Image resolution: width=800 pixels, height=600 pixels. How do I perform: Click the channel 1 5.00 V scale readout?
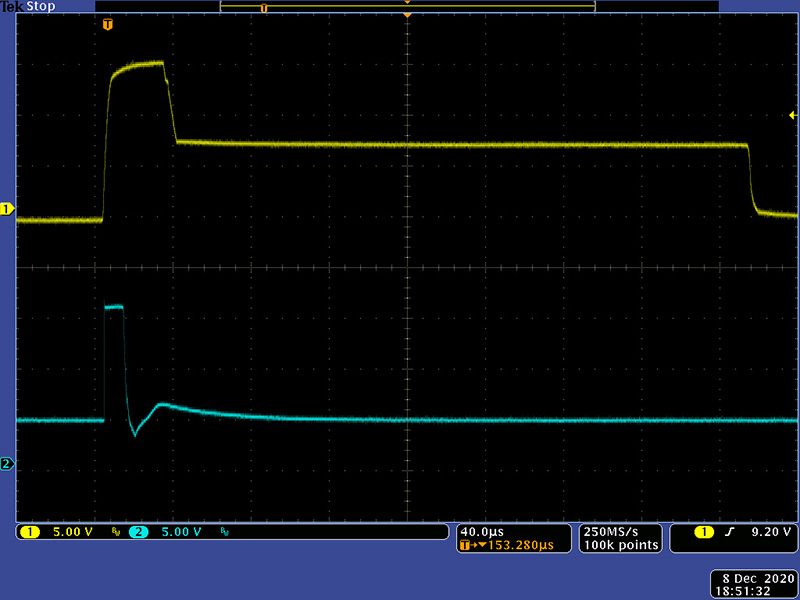click(72, 532)
